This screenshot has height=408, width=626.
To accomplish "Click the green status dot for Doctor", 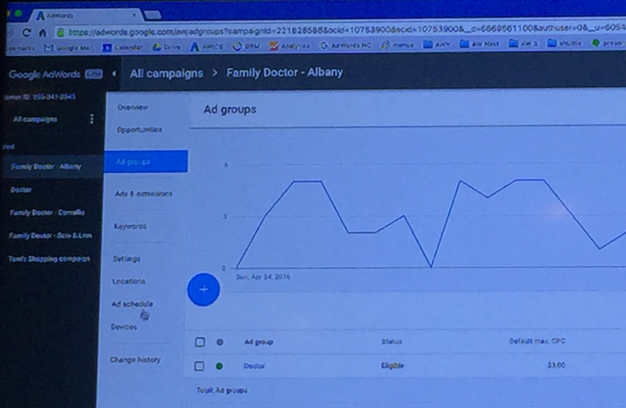I will [x=219, y=366].
